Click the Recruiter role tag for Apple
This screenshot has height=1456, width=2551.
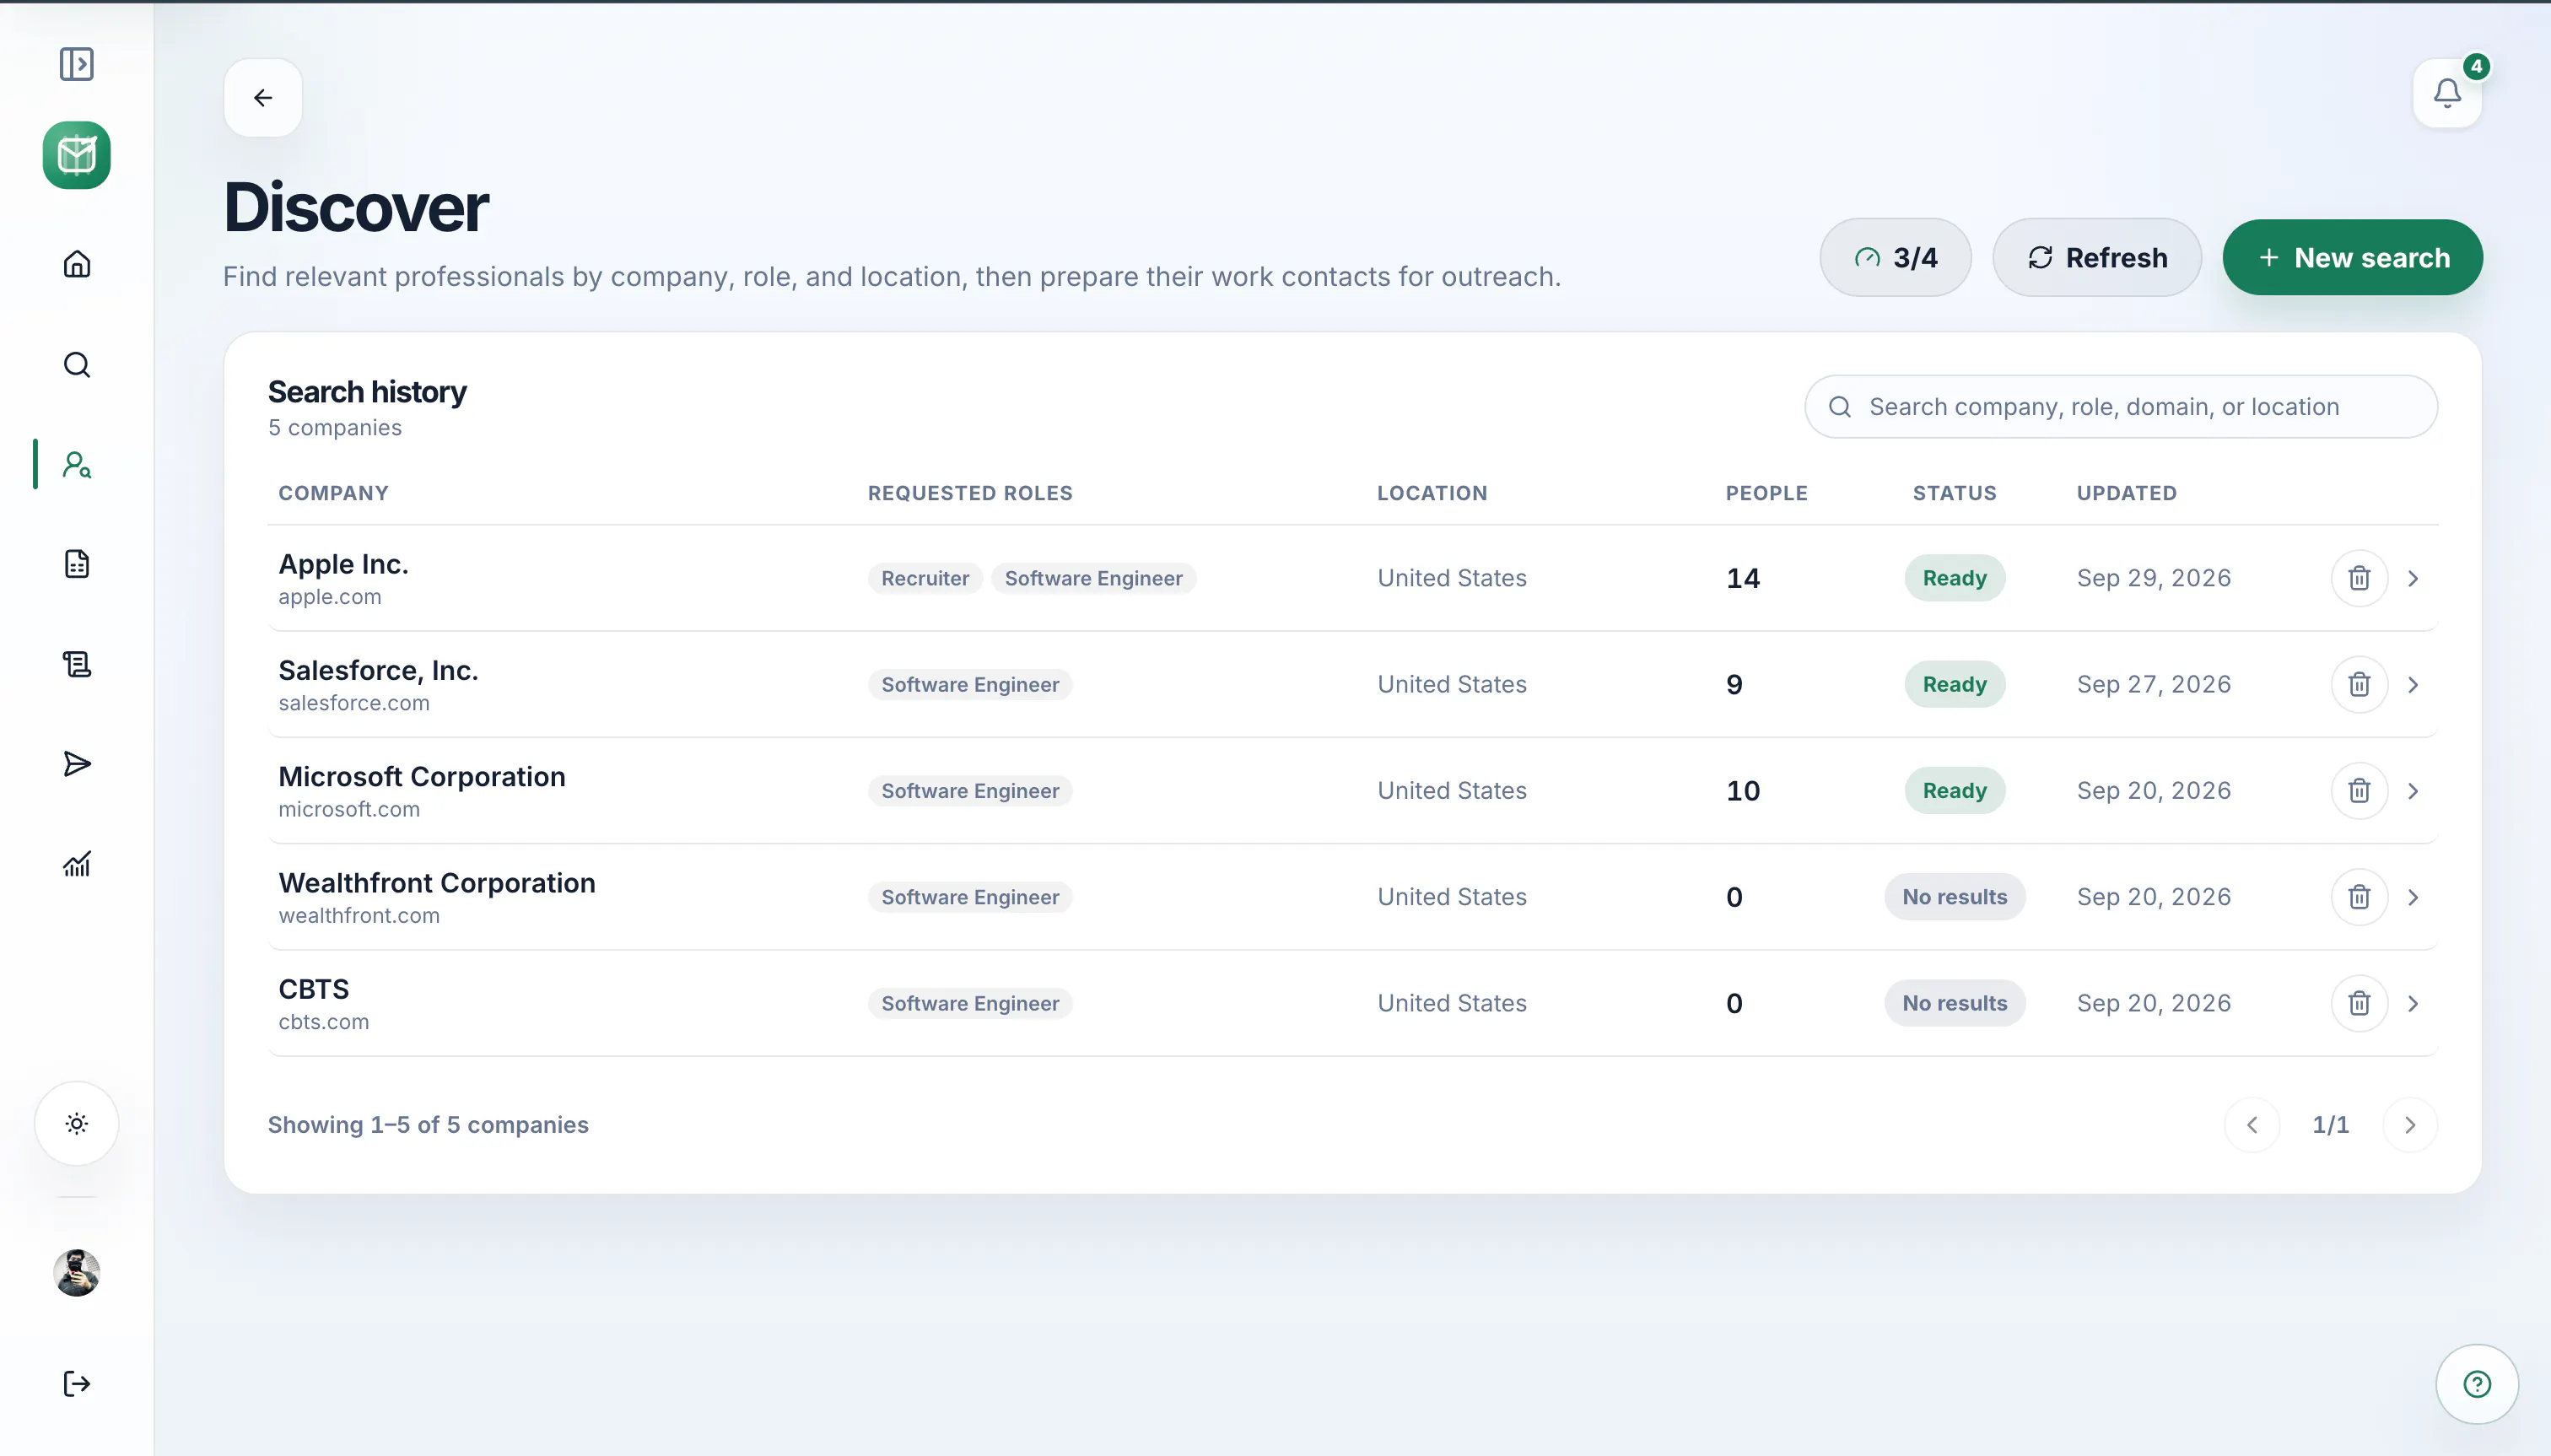[925, 578]
